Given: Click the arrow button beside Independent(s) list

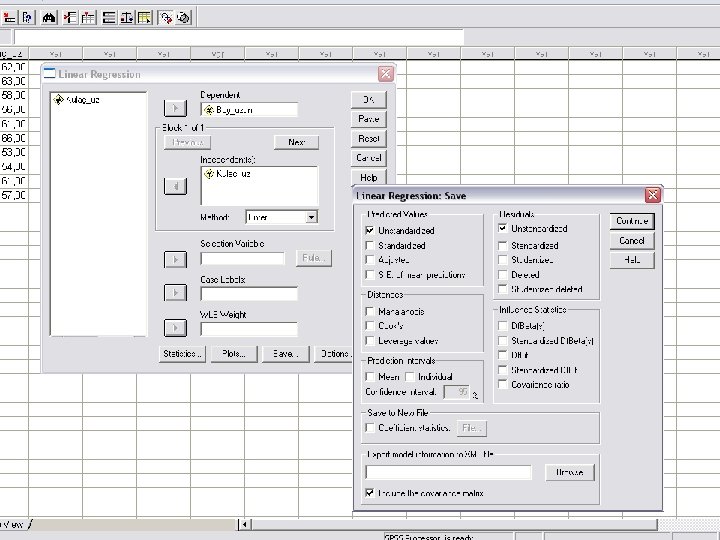Looking at the screenshot, I should 175,186.
